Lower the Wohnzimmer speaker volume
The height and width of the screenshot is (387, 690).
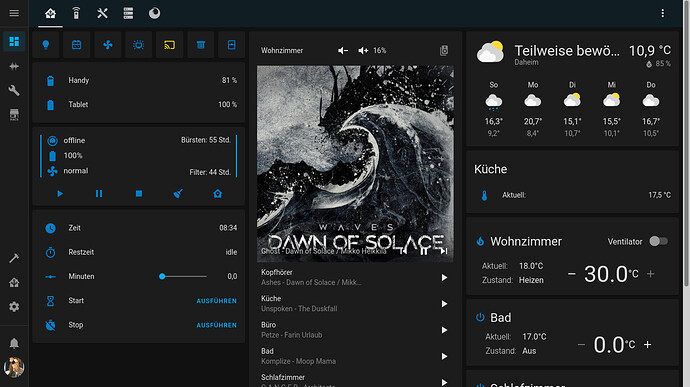[x=343, y=51]
